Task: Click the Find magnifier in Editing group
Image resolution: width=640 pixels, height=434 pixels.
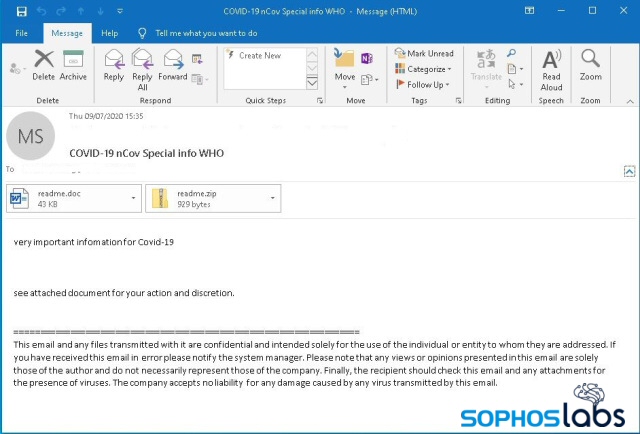Action: click(x=511, y=53)
